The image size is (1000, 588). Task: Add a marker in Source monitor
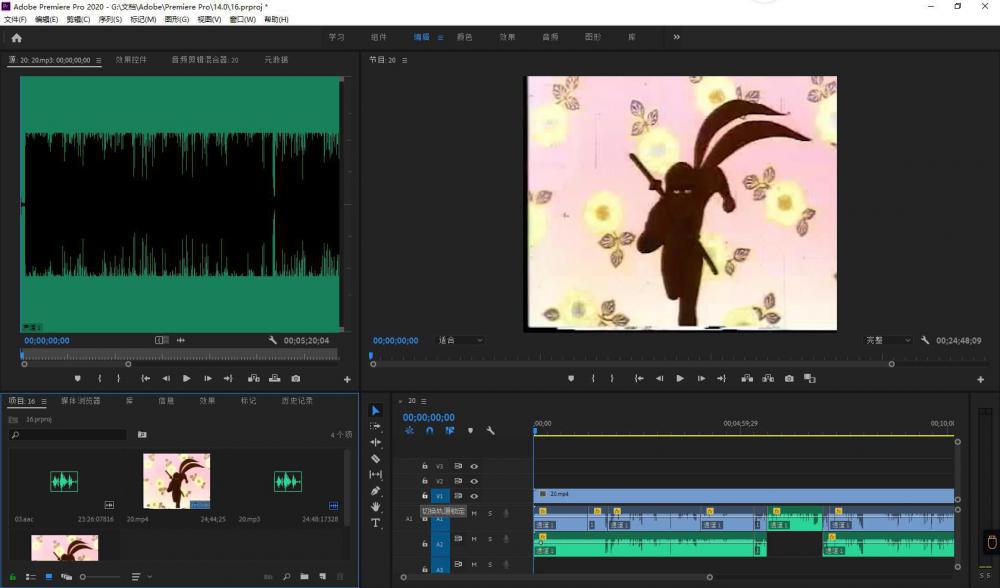[78, 378]
